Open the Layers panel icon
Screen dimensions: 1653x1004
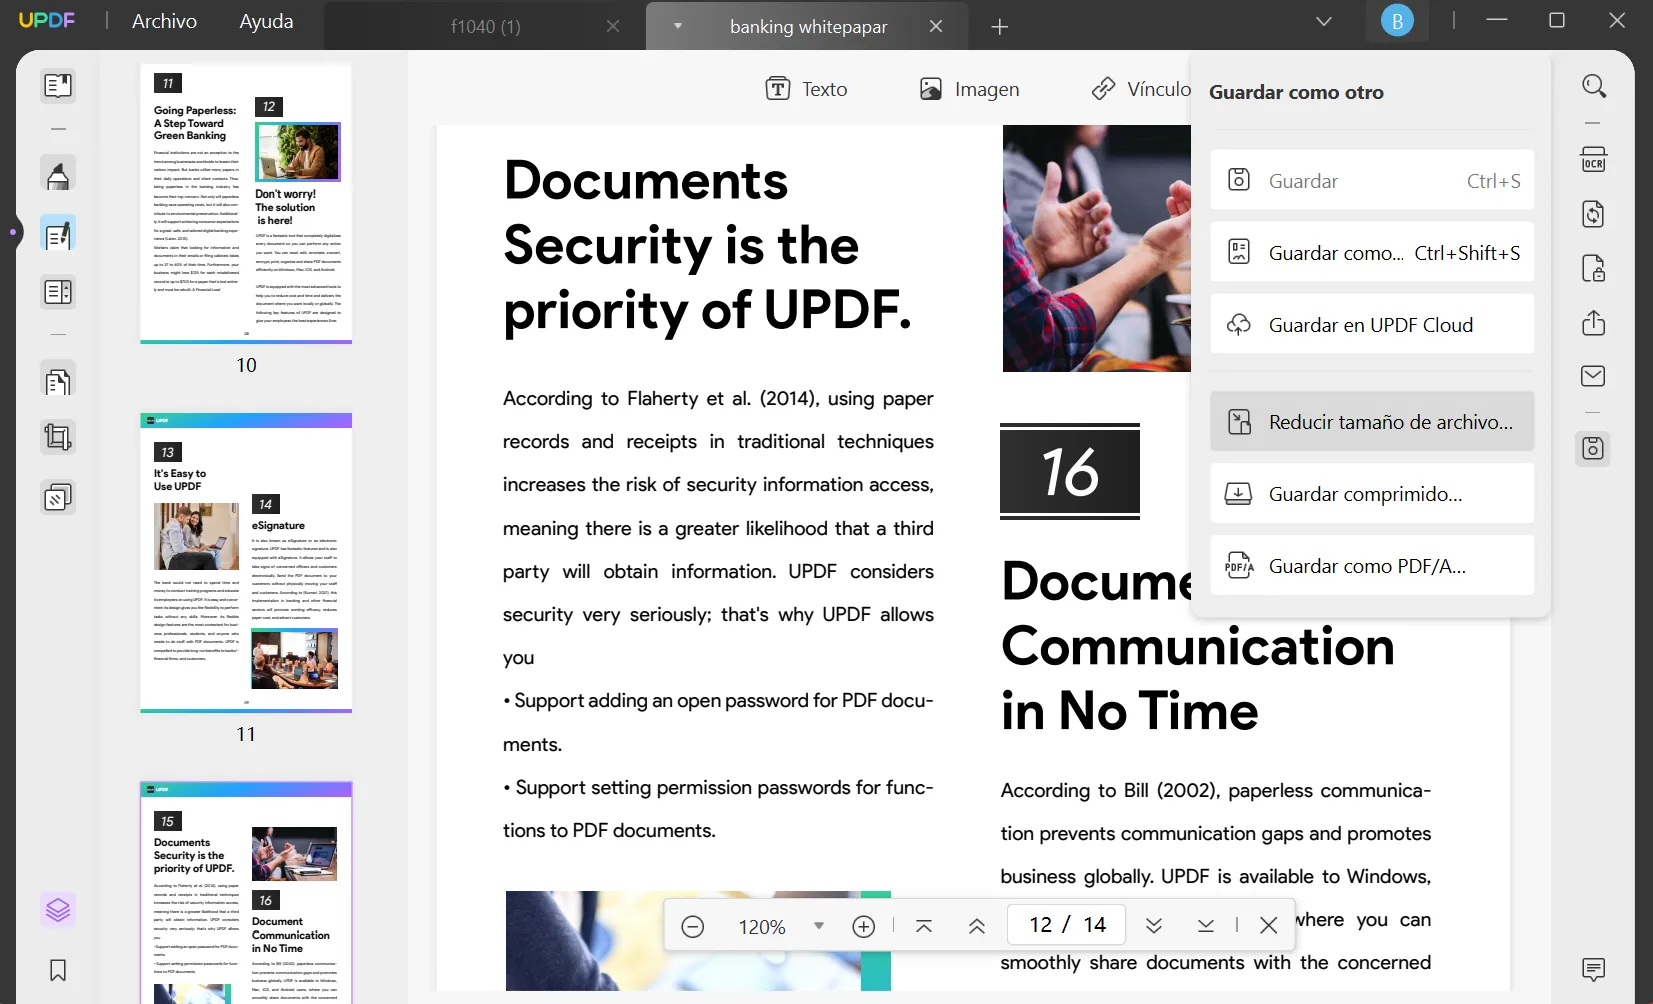58,910
